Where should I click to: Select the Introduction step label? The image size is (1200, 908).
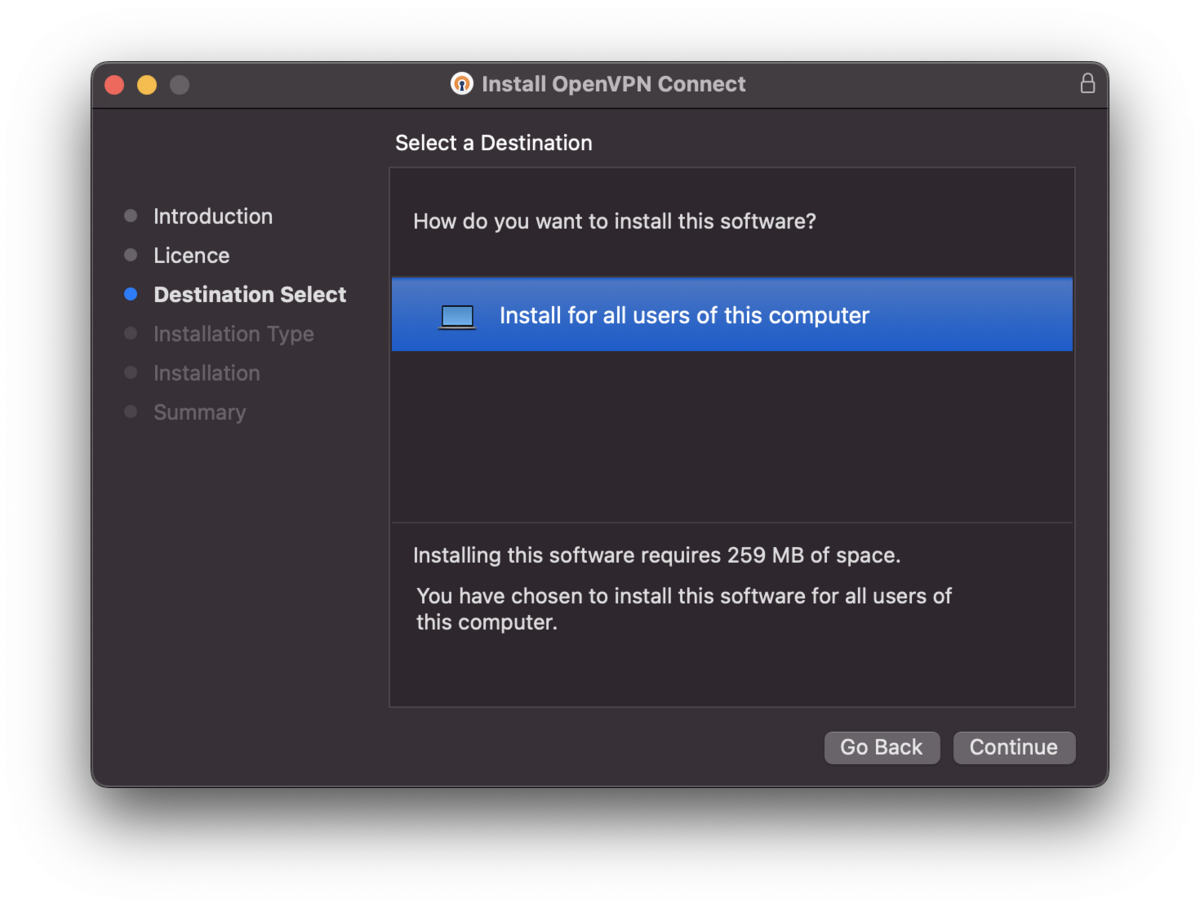212,216
